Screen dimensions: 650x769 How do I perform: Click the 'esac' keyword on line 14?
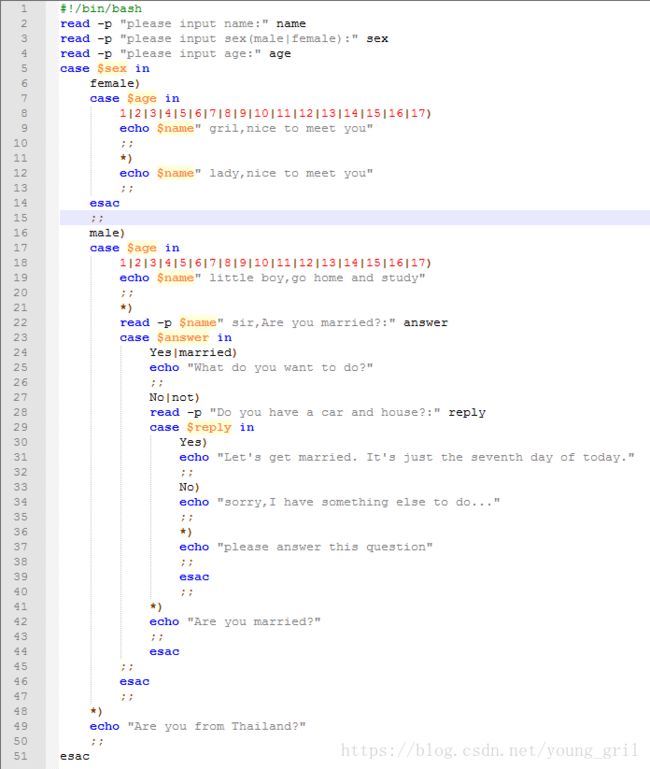pos(104,203)
